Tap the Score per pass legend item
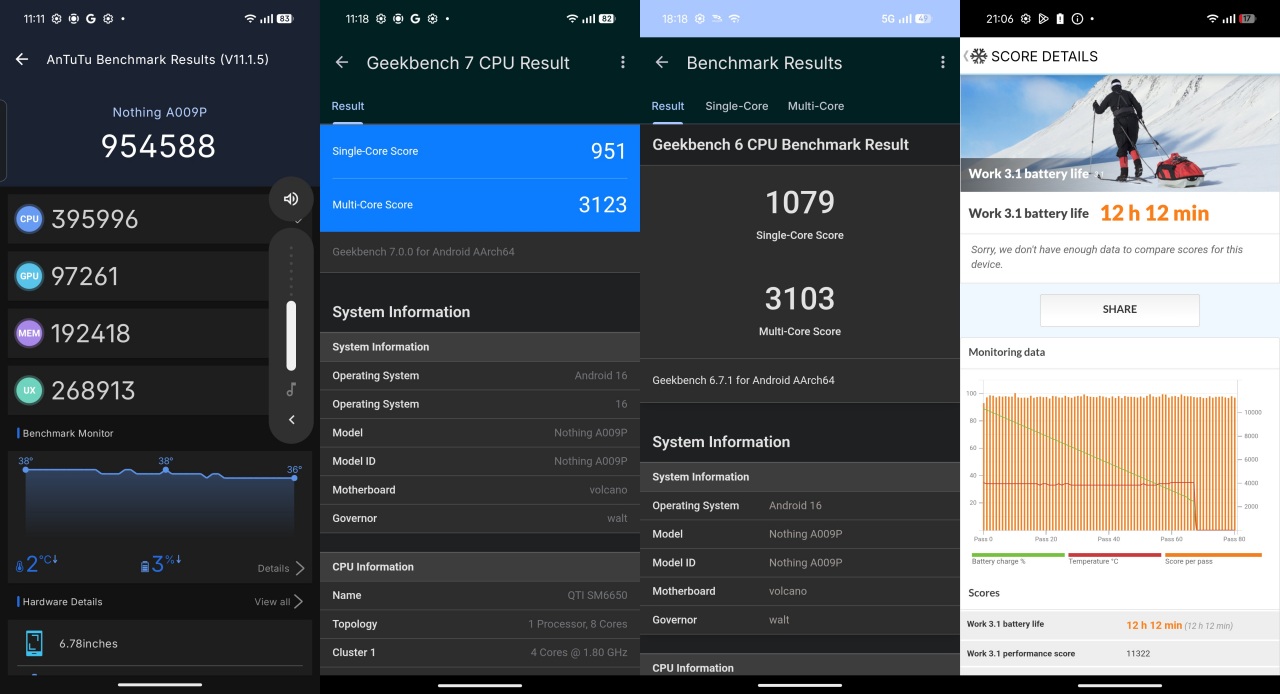Image resolution: width=1280 pixels, height=694 pixels. [1213, 558]
